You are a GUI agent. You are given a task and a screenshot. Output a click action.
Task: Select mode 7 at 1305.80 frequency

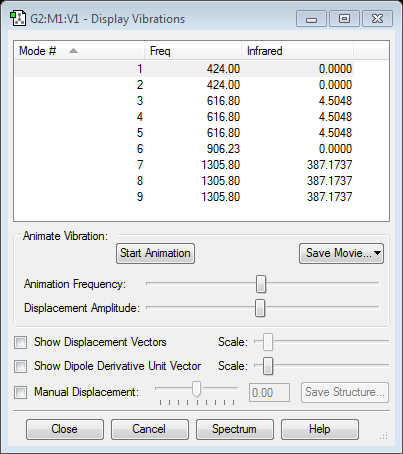coord(184,165)
